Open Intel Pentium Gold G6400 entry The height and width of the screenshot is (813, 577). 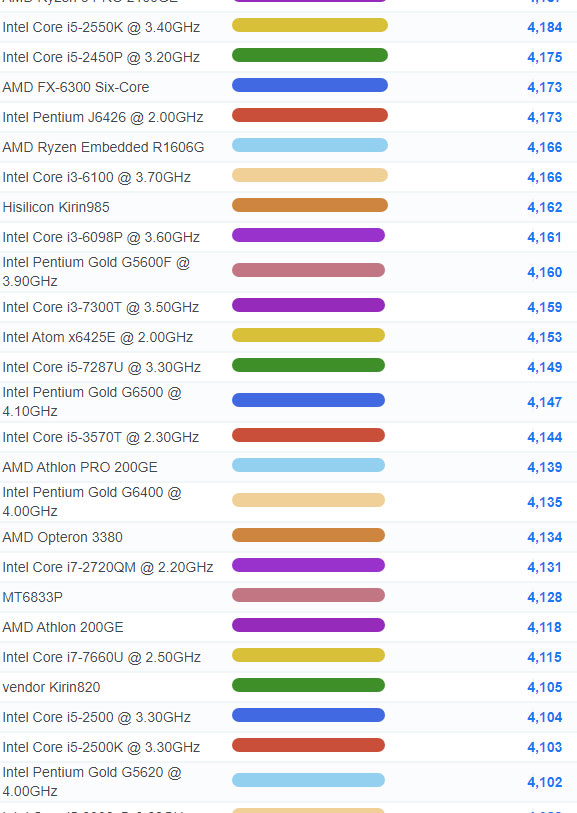click(92, 502)
